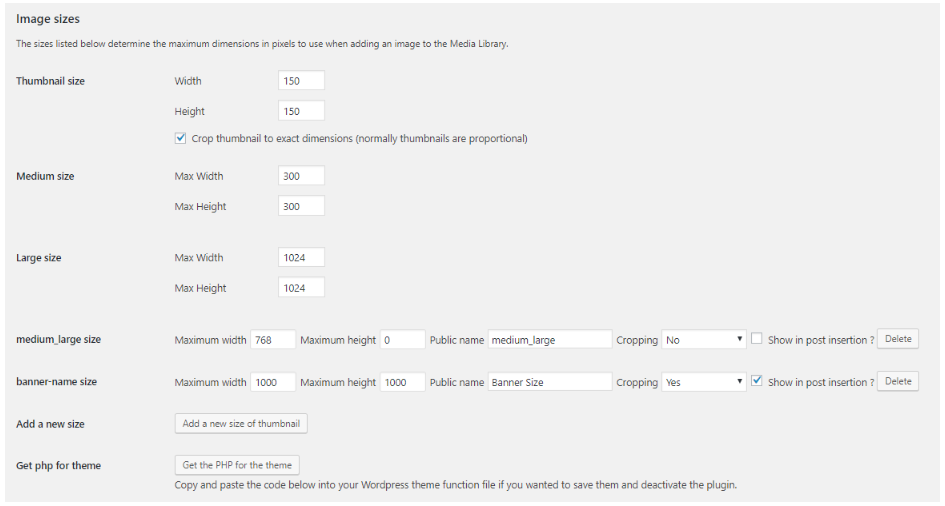Click banner-name Maximum width field

click(x=273, y=382)
